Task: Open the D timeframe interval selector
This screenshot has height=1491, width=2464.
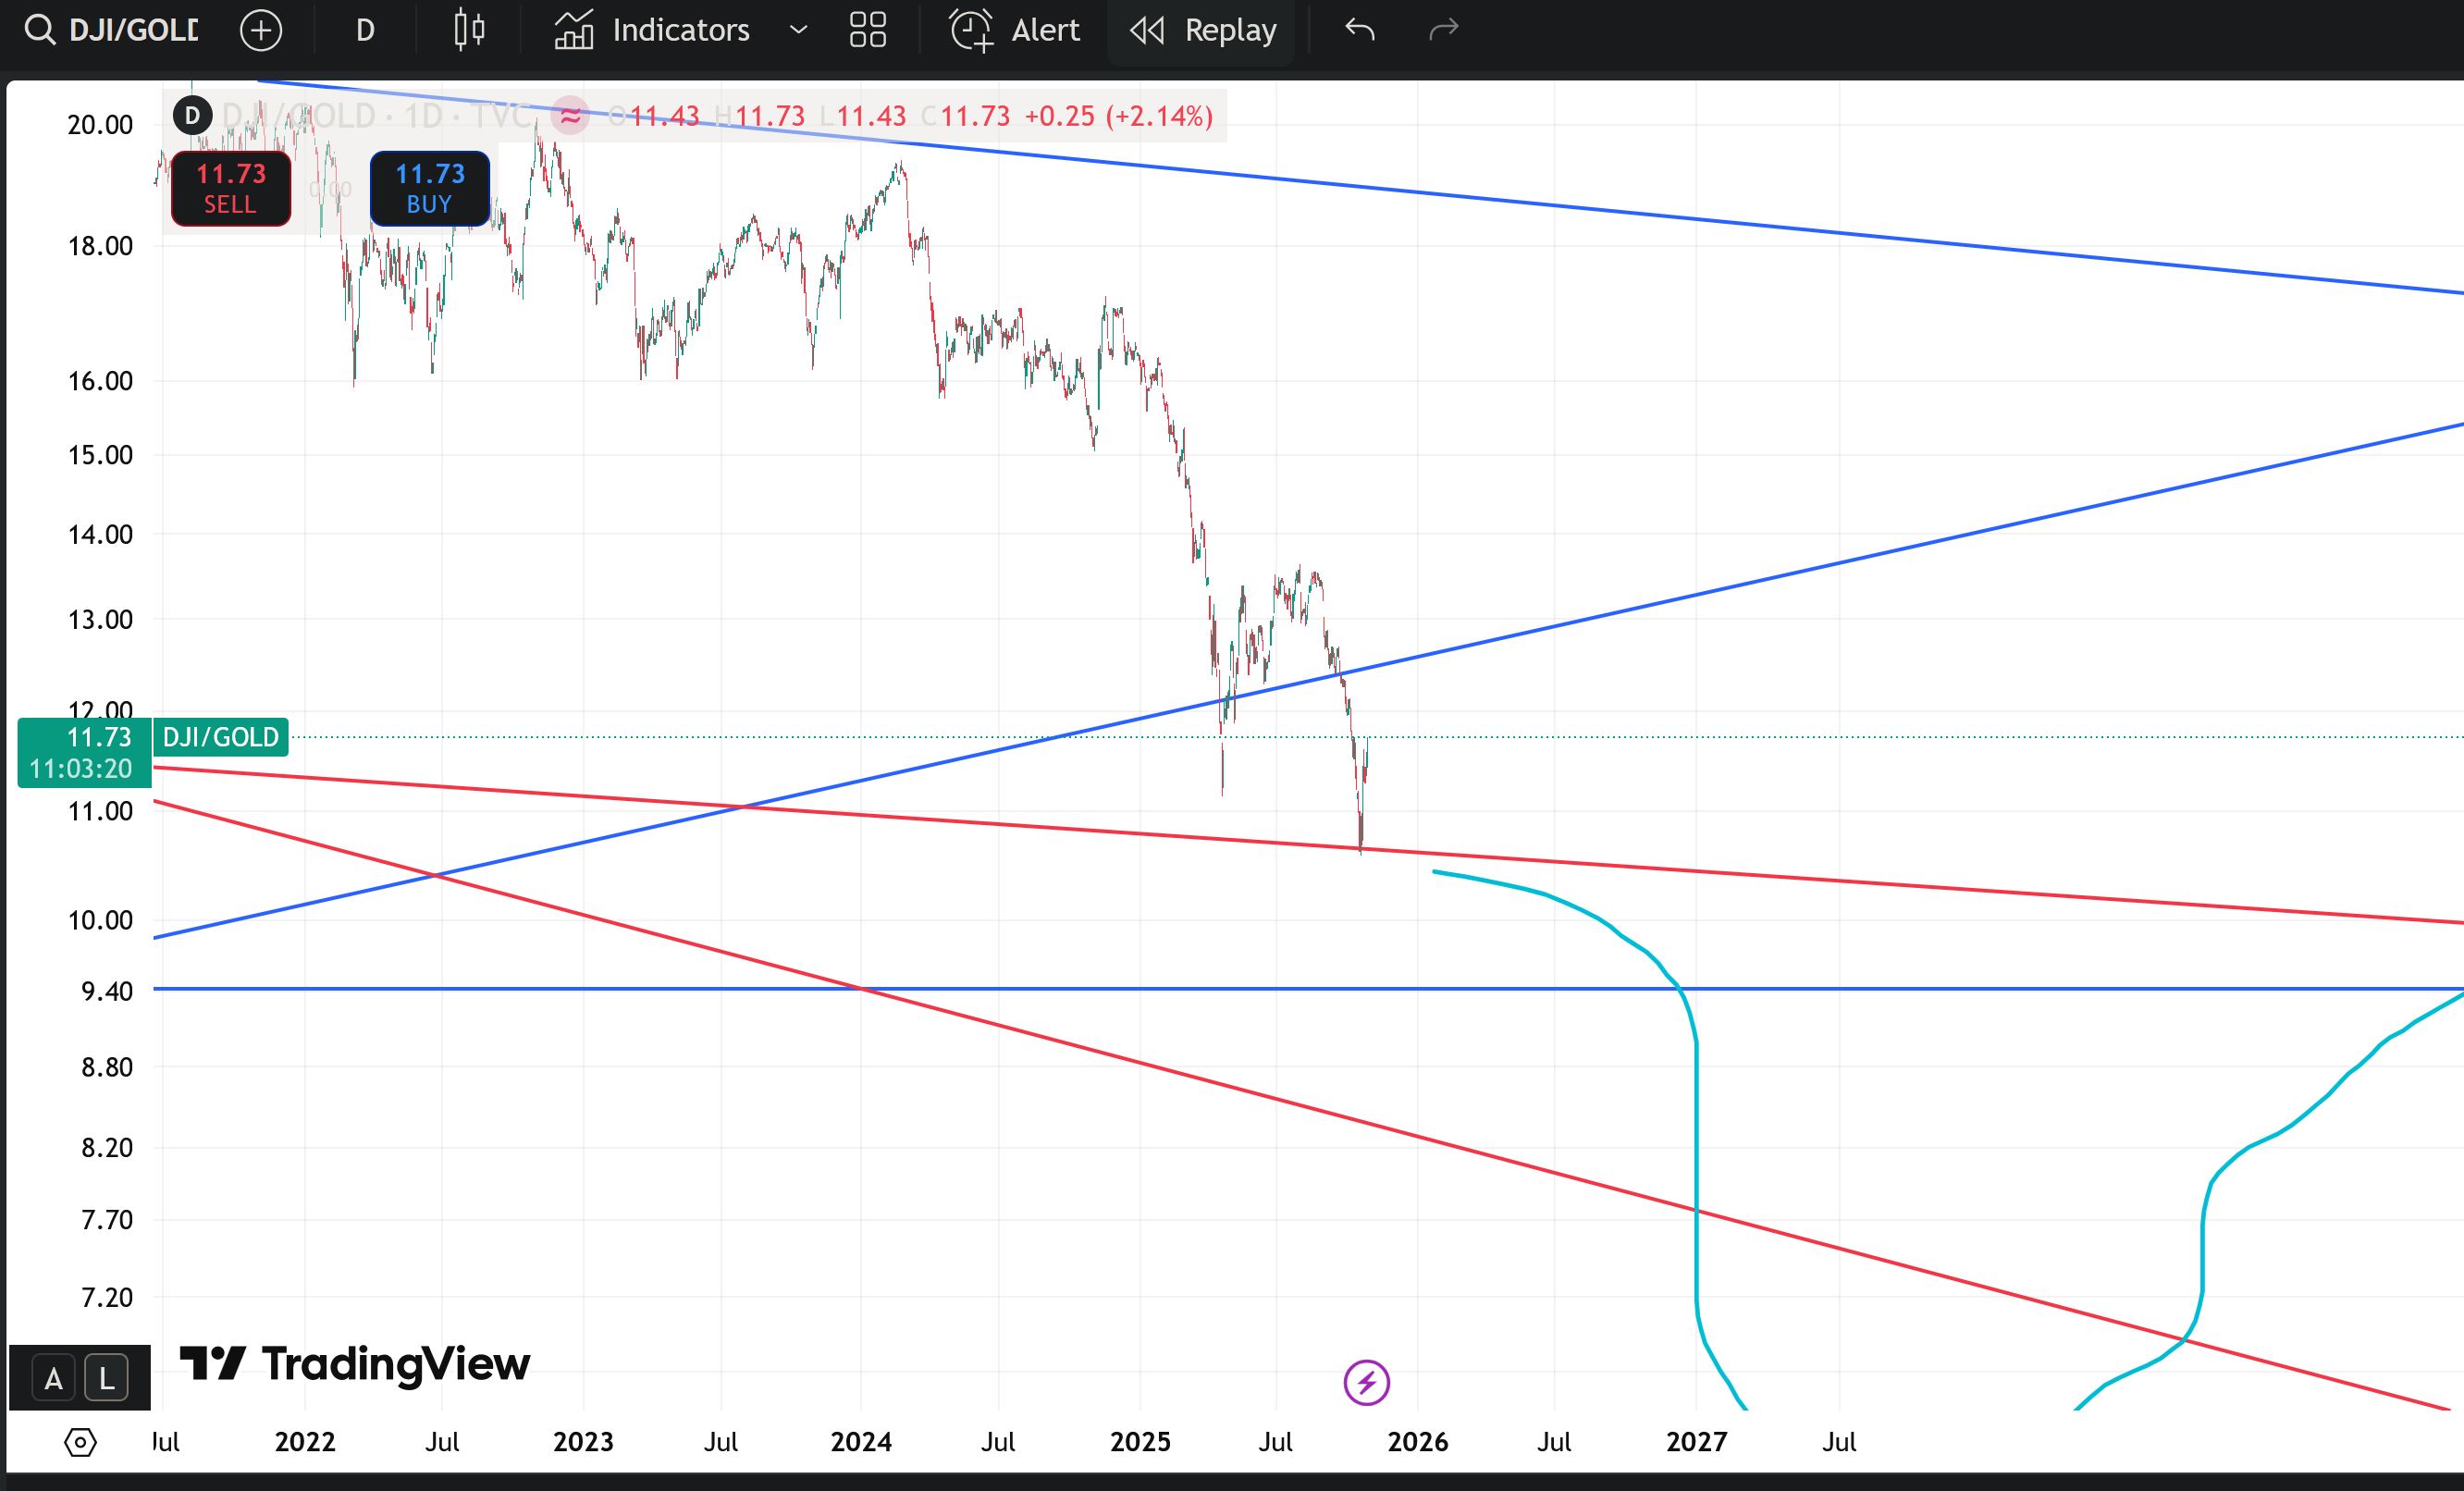Action: tap(365, 30)
